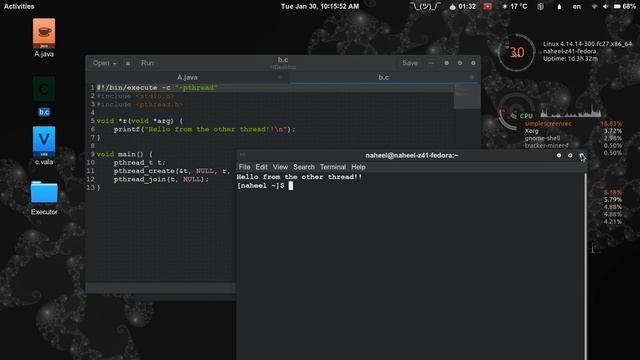Click the terminal title 'naheel@naheel-z41-fedora:~'
This screenshot has width=640, height=360.
click(411, 156)
